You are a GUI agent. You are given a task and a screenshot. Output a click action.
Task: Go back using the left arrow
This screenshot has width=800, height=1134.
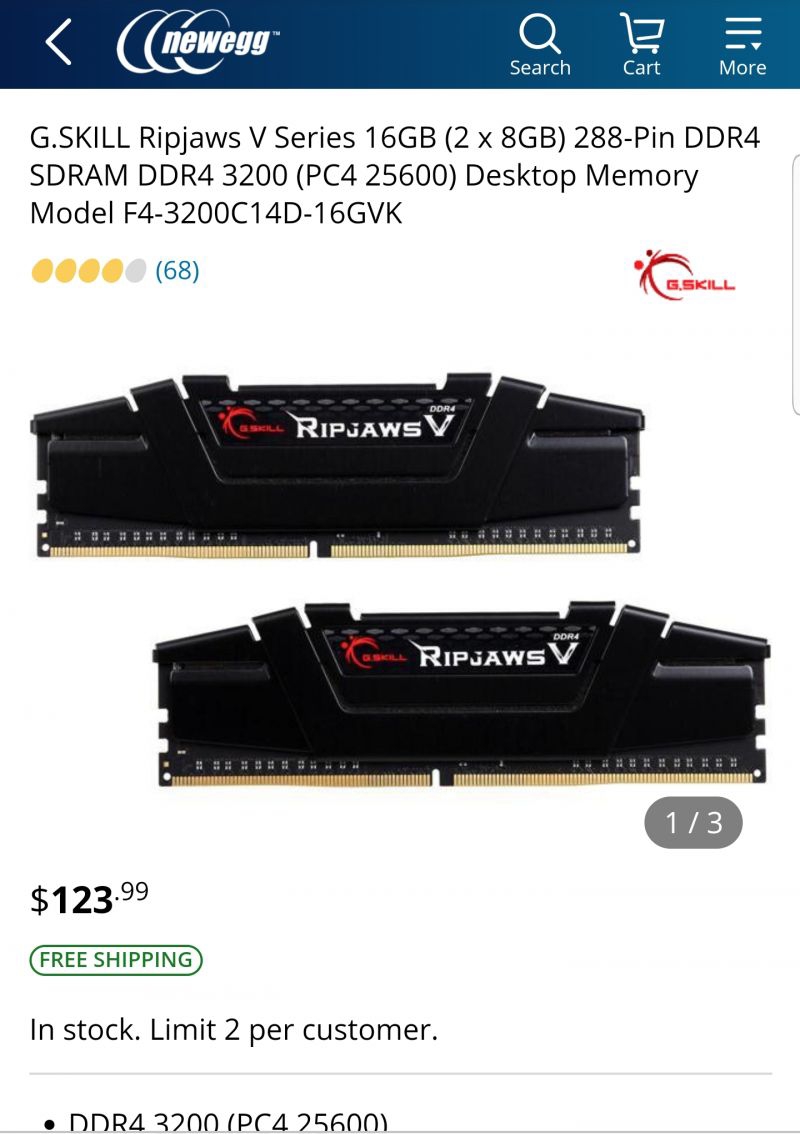point(59,43)
